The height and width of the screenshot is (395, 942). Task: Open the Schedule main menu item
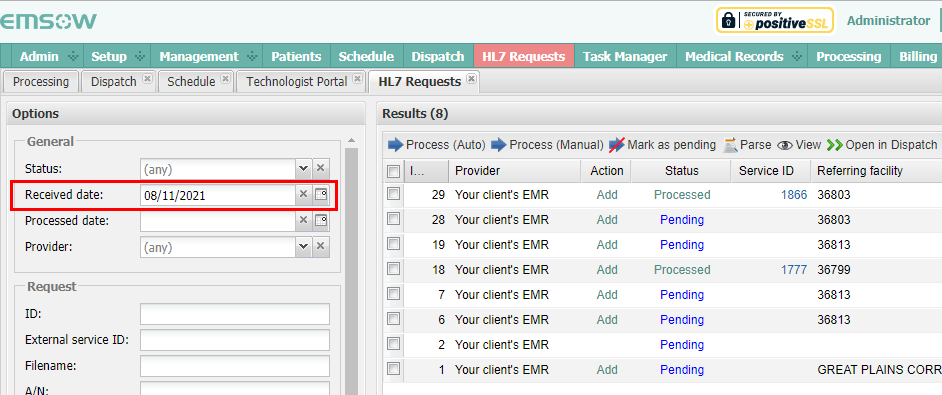pyautogui.click(x=366, y=57)
